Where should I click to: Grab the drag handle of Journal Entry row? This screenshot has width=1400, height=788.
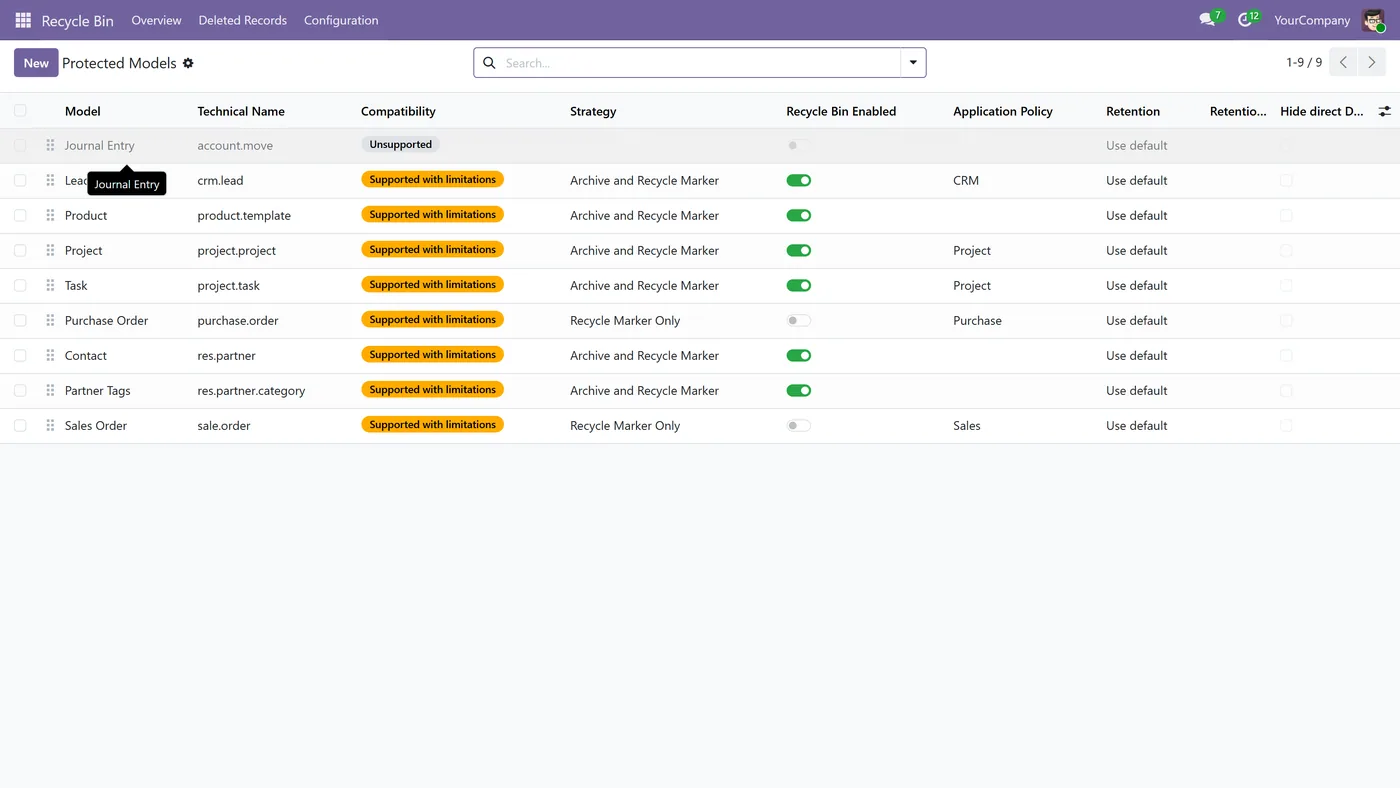(50, 145)
